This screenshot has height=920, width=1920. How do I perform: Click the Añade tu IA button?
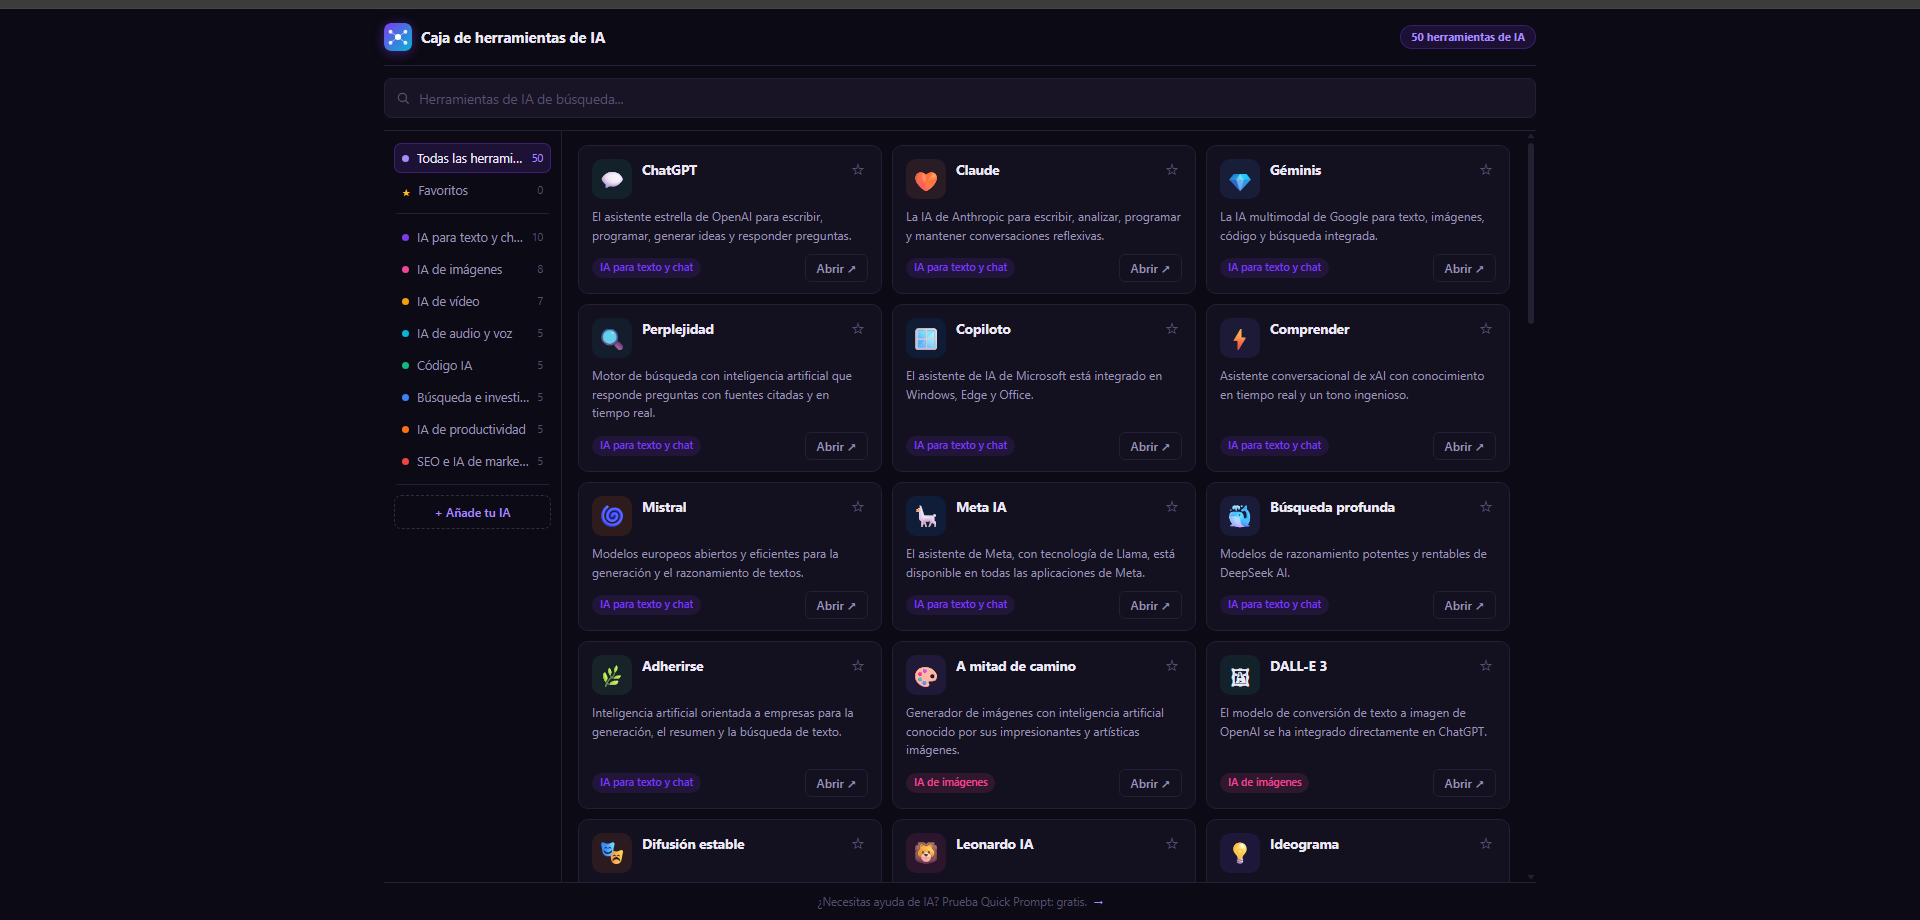coord(472,512)
